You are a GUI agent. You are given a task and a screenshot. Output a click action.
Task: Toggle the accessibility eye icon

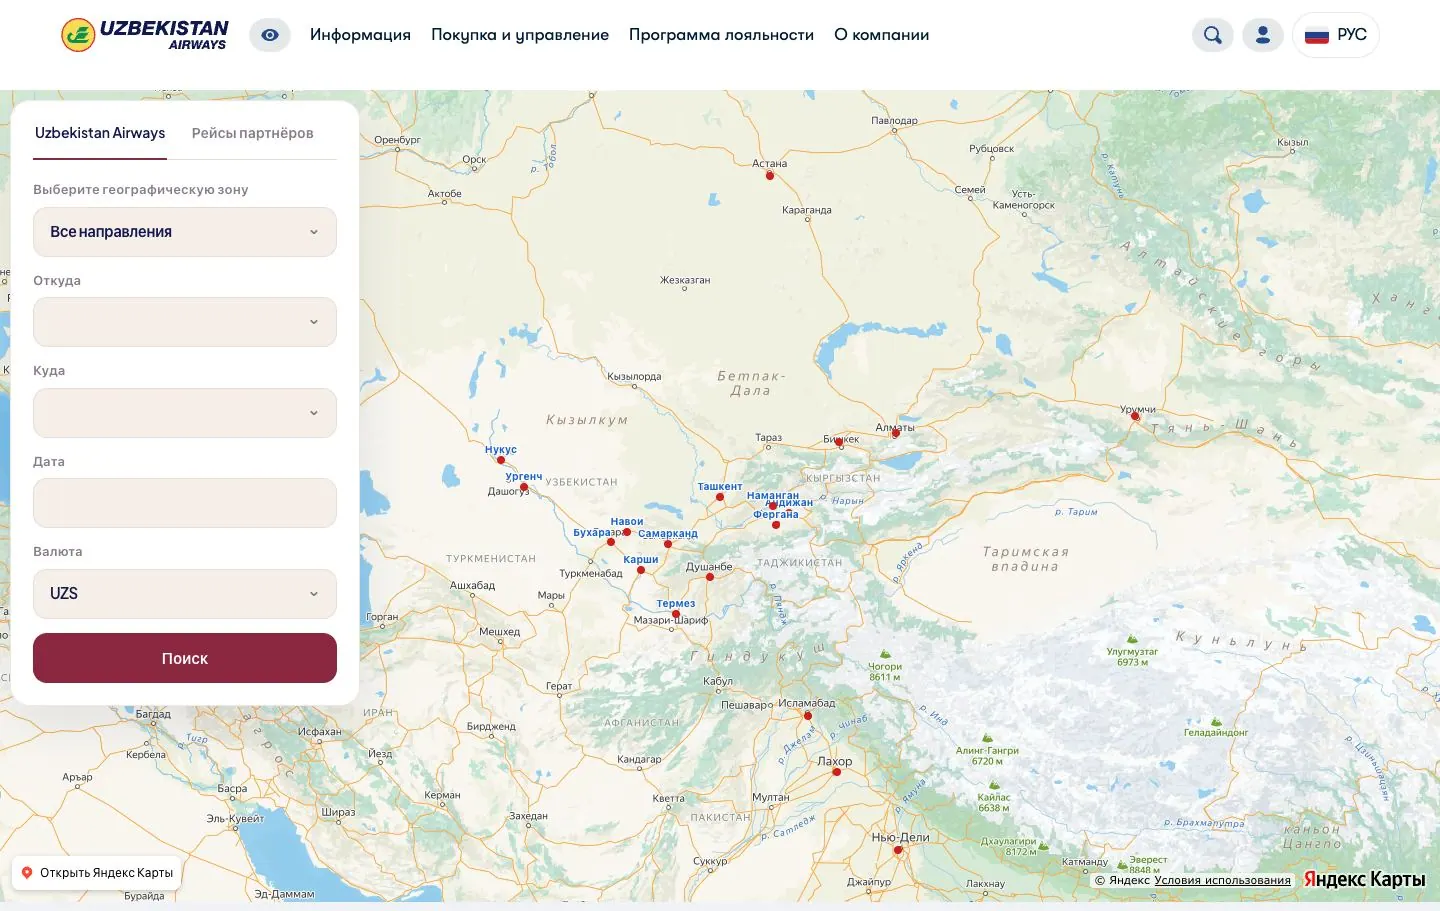(x=270, y=35)
